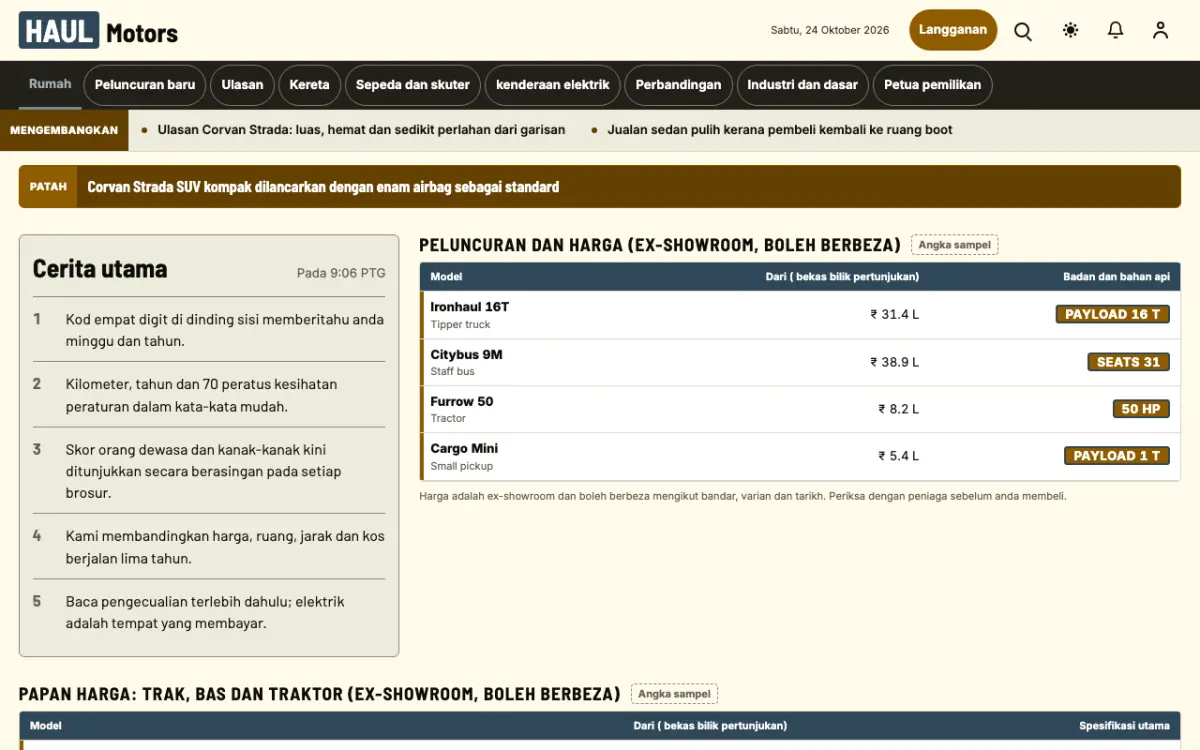Open ticker headline Jualan sedan pulih
Viewport: 1200px width, 750px height.
coord(780,130)
